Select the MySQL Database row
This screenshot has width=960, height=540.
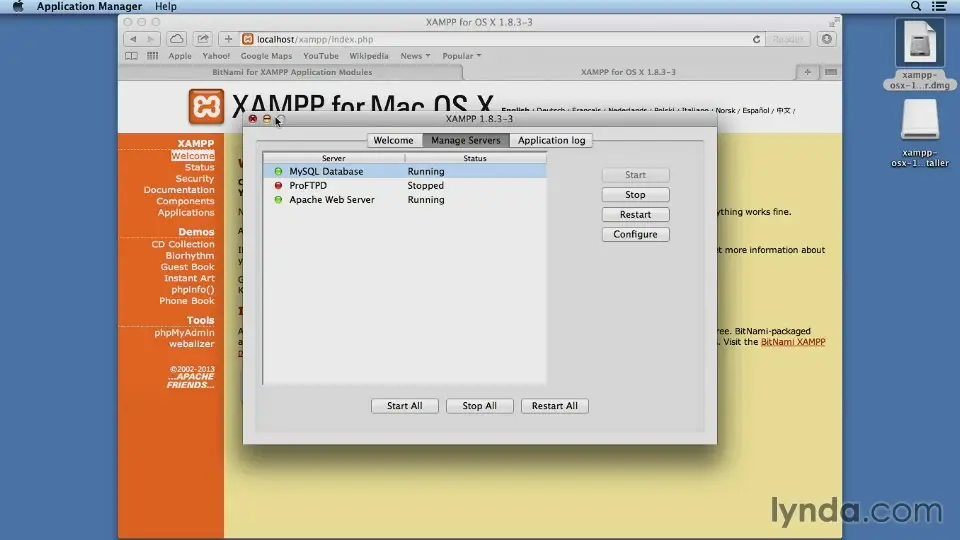(405, 171)
